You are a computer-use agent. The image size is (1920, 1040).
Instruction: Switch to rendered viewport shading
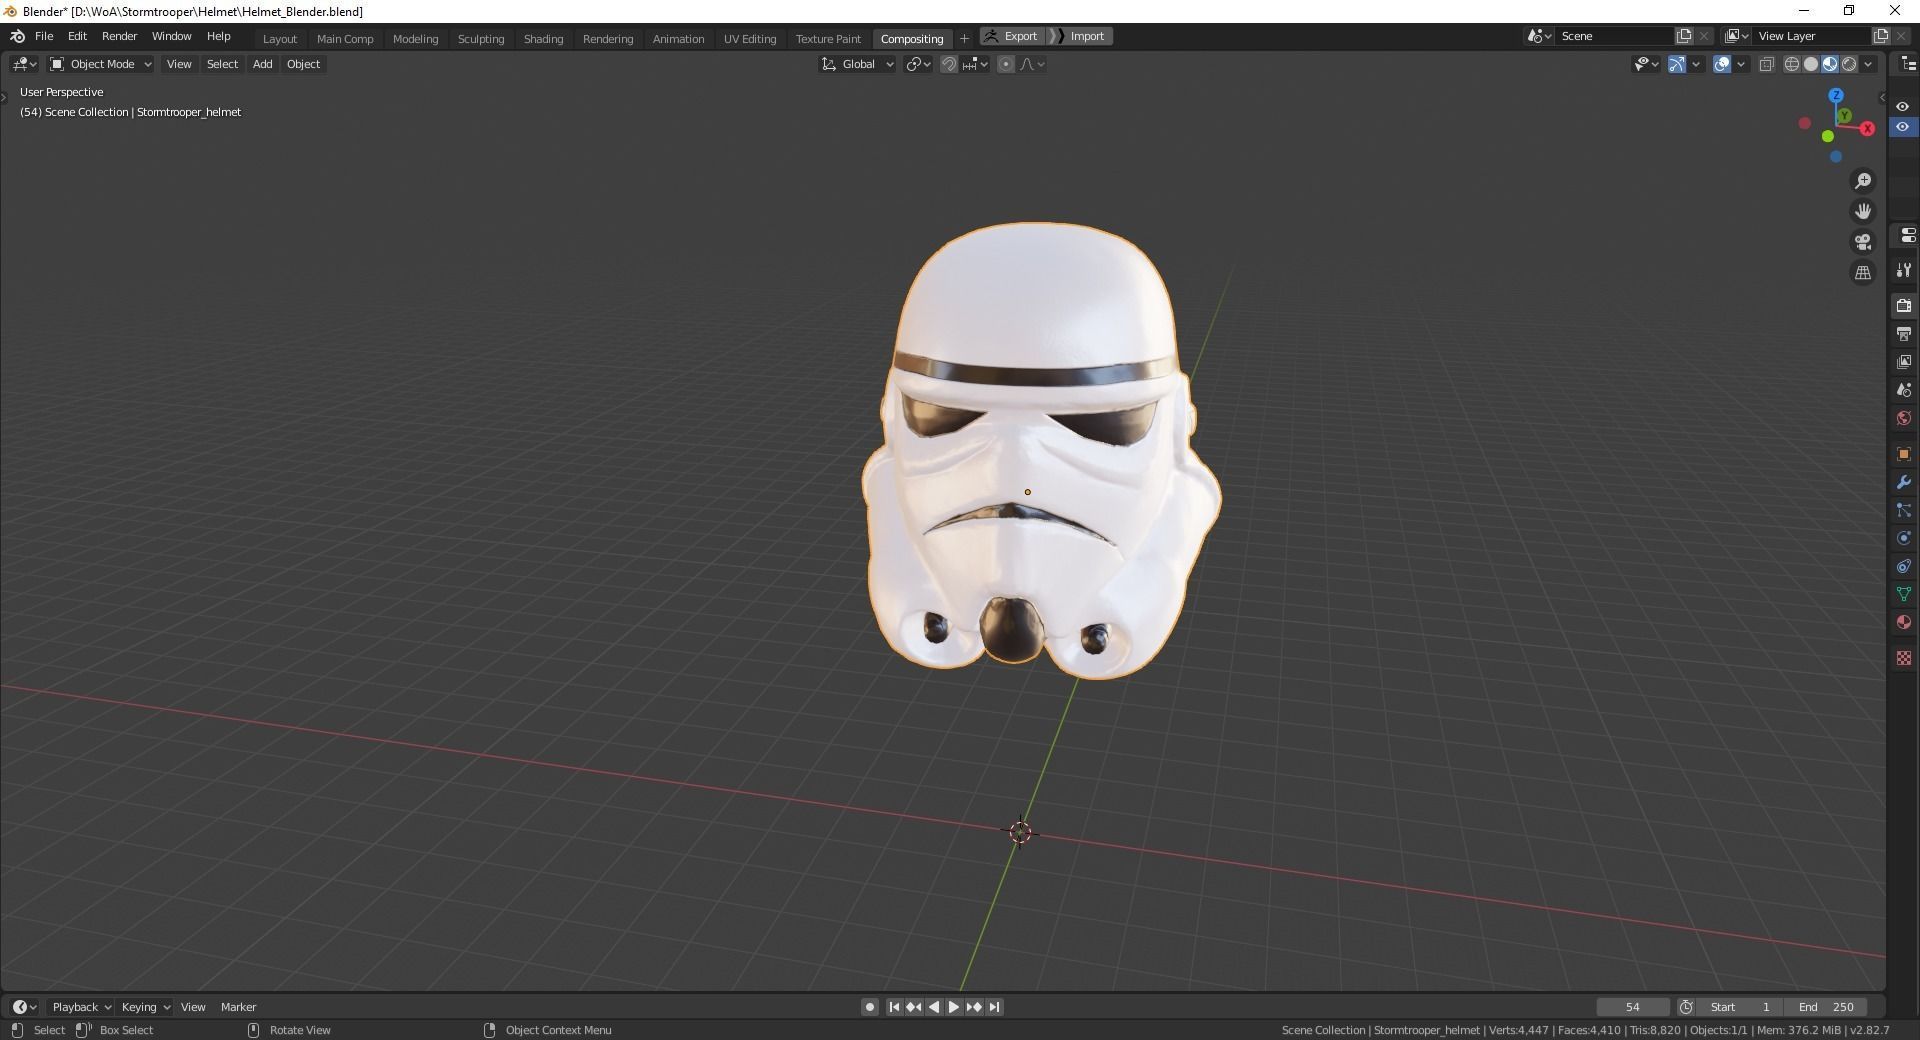1849,64
